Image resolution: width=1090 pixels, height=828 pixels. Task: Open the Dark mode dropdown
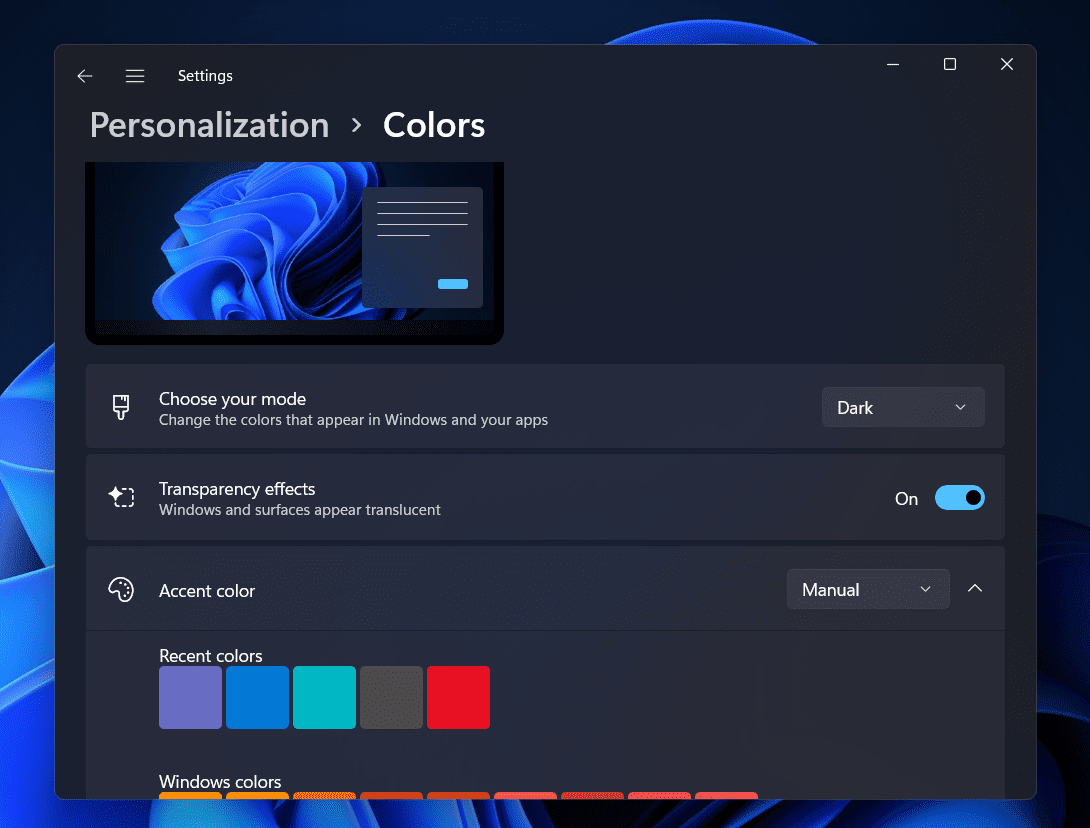coord(902,407)
